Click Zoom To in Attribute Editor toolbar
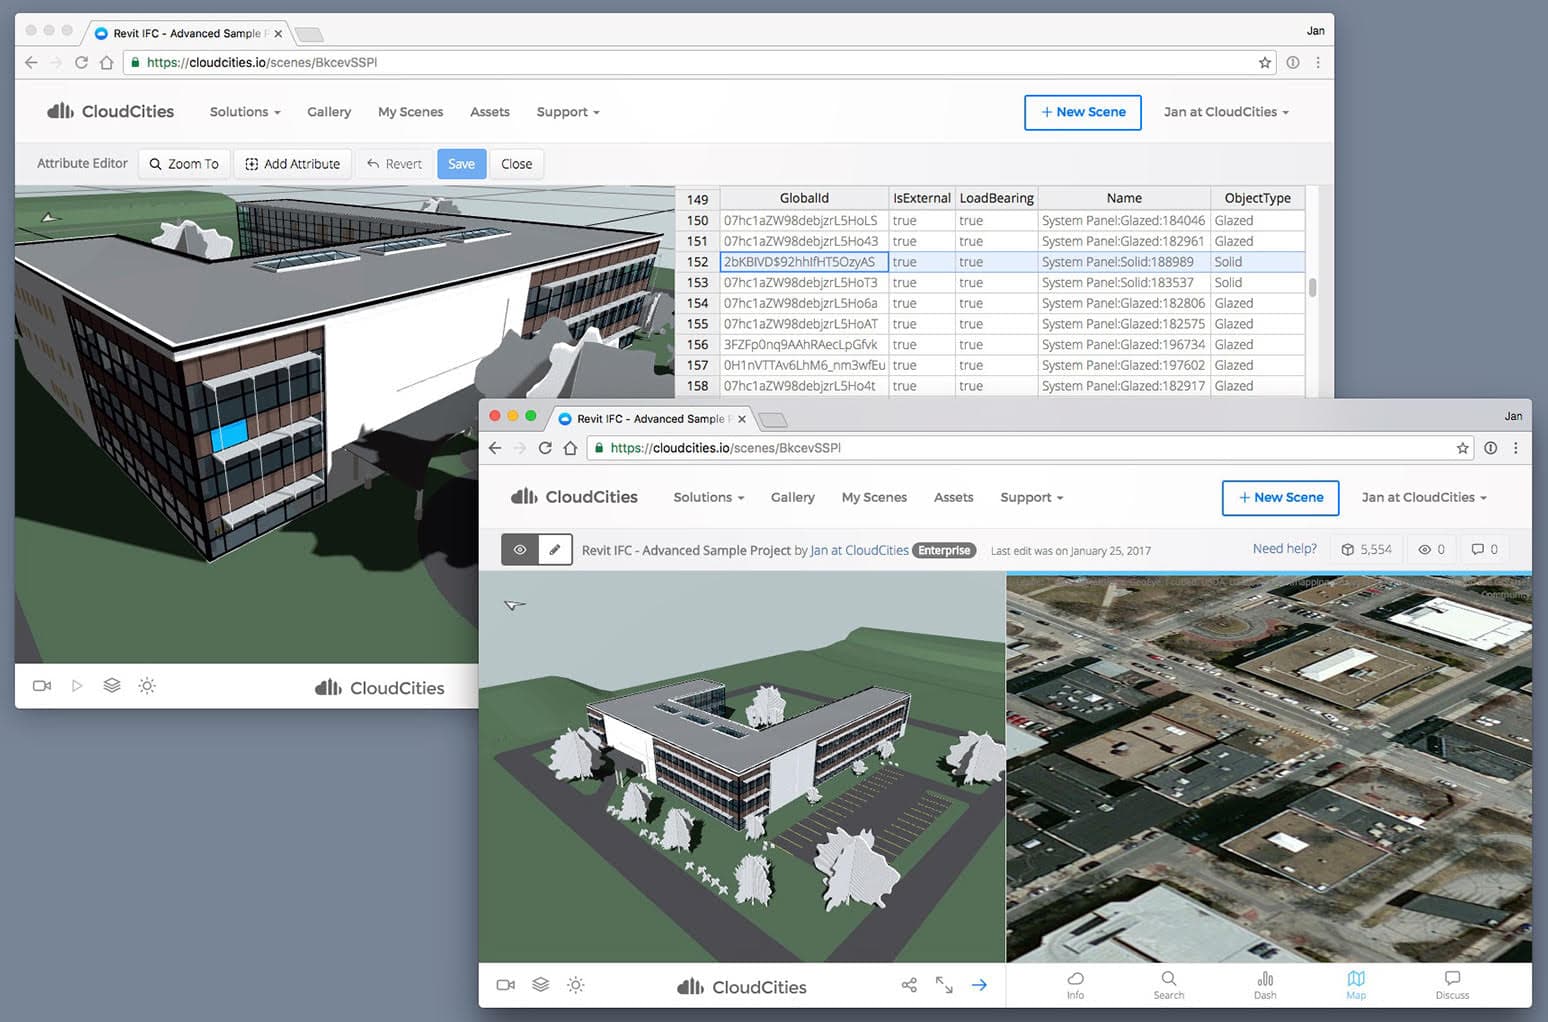The height and width of the screenshot is (1022, 1548). tap(184, 164)
